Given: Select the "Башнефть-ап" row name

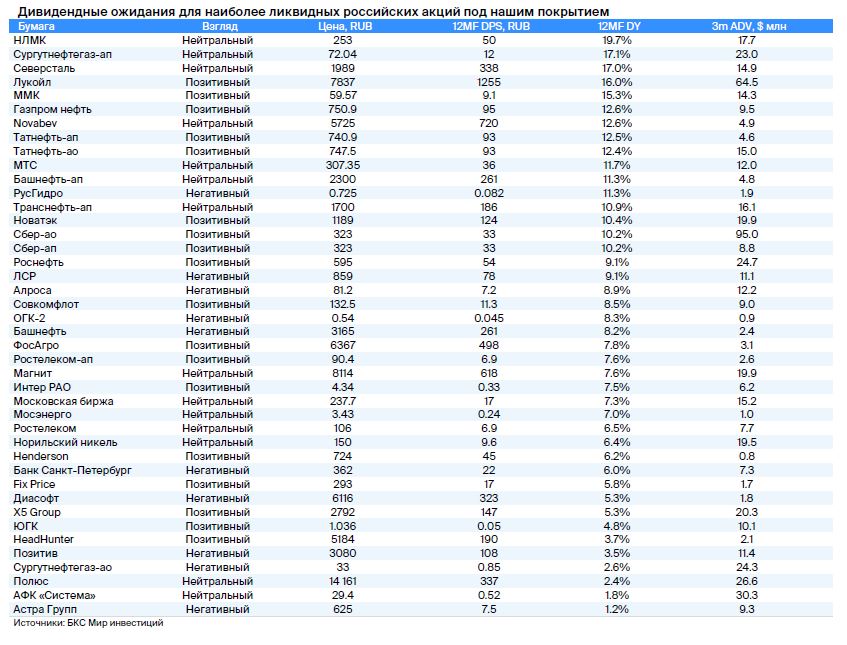Looking at the screenshot, I should [48, 180].
